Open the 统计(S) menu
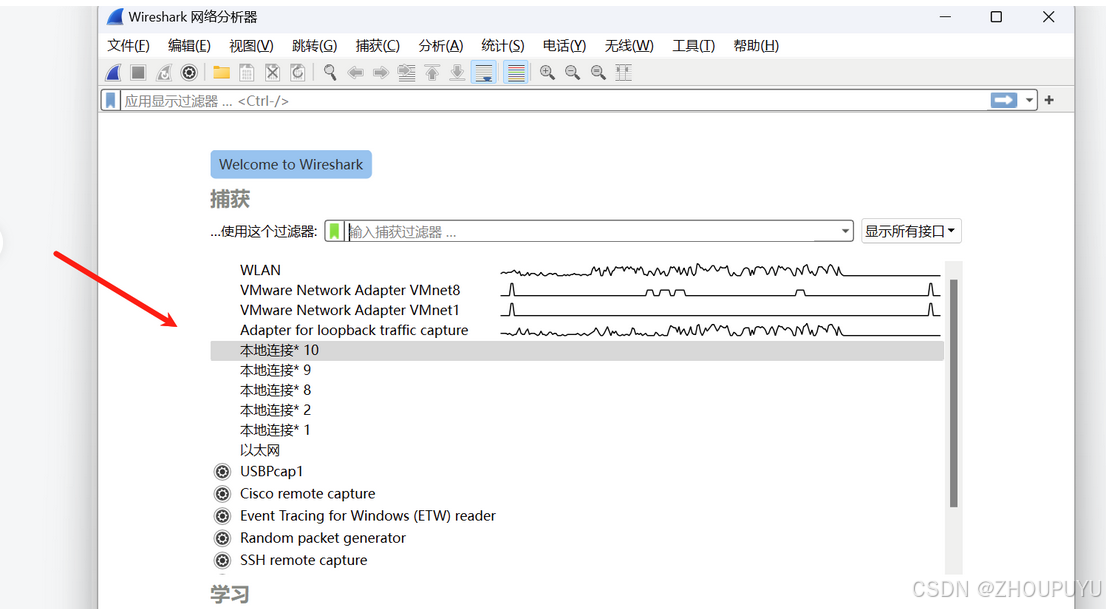1106x609 pixels. tap(503, 46)
